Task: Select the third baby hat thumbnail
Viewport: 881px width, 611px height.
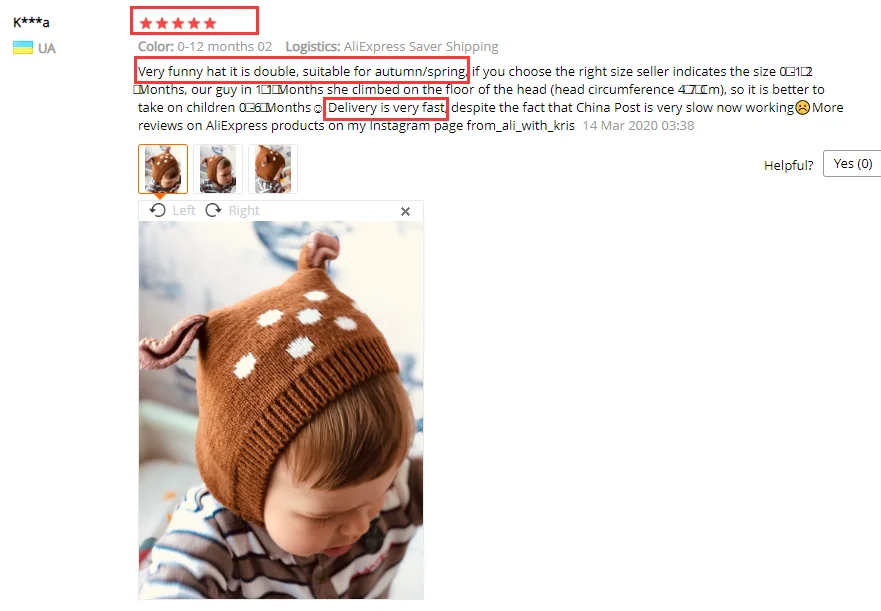Action: pos(273,169)
